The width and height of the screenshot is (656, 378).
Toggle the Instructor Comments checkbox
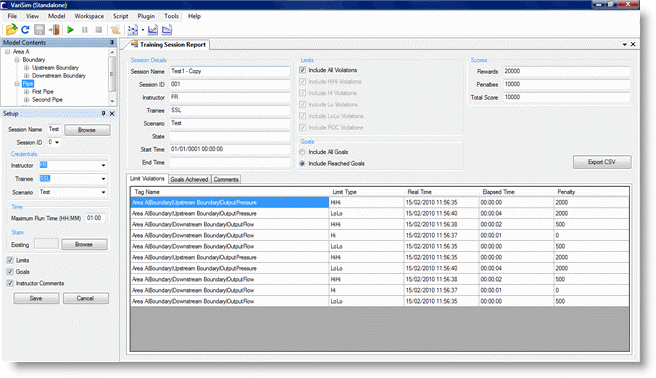coord(10,283)
